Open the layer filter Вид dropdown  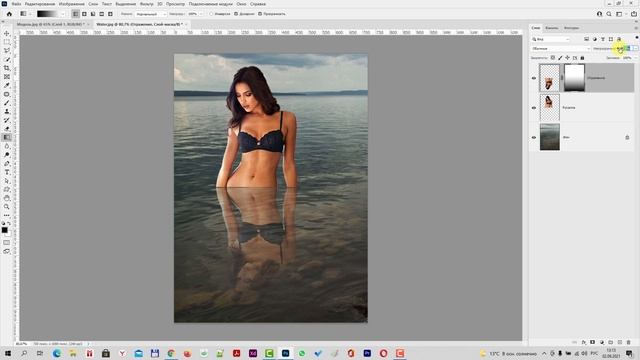pos(551,39)
